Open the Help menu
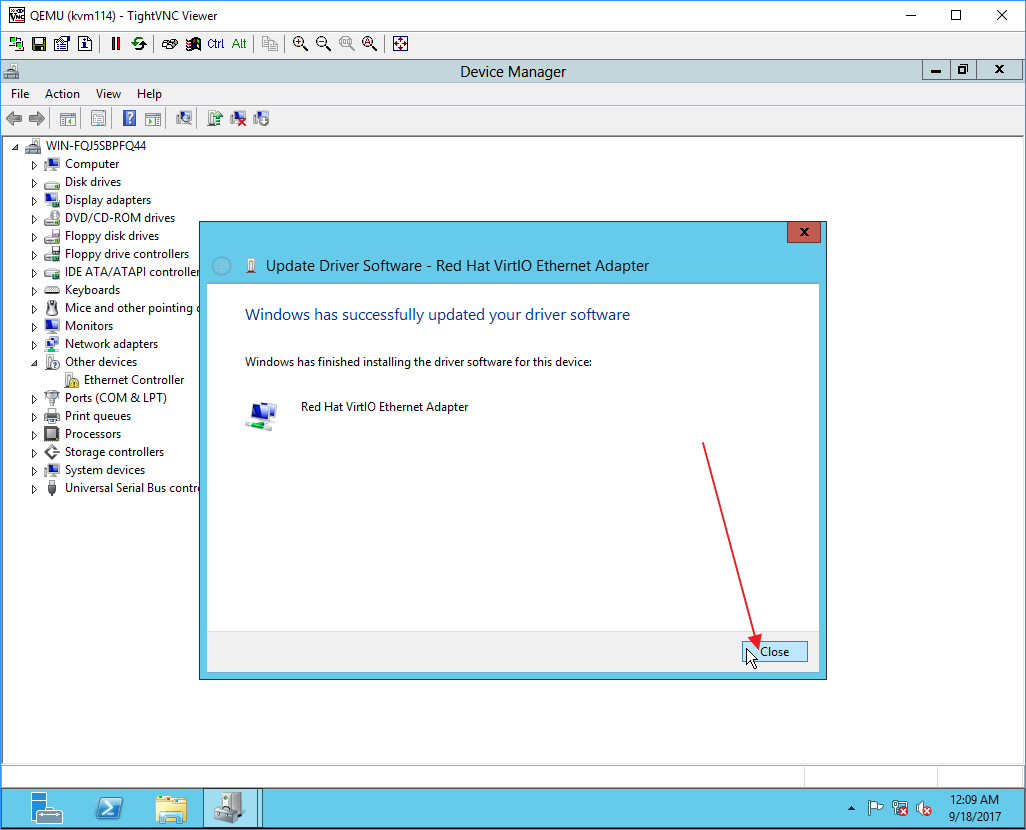1026x830 pixels. point(149,94)
